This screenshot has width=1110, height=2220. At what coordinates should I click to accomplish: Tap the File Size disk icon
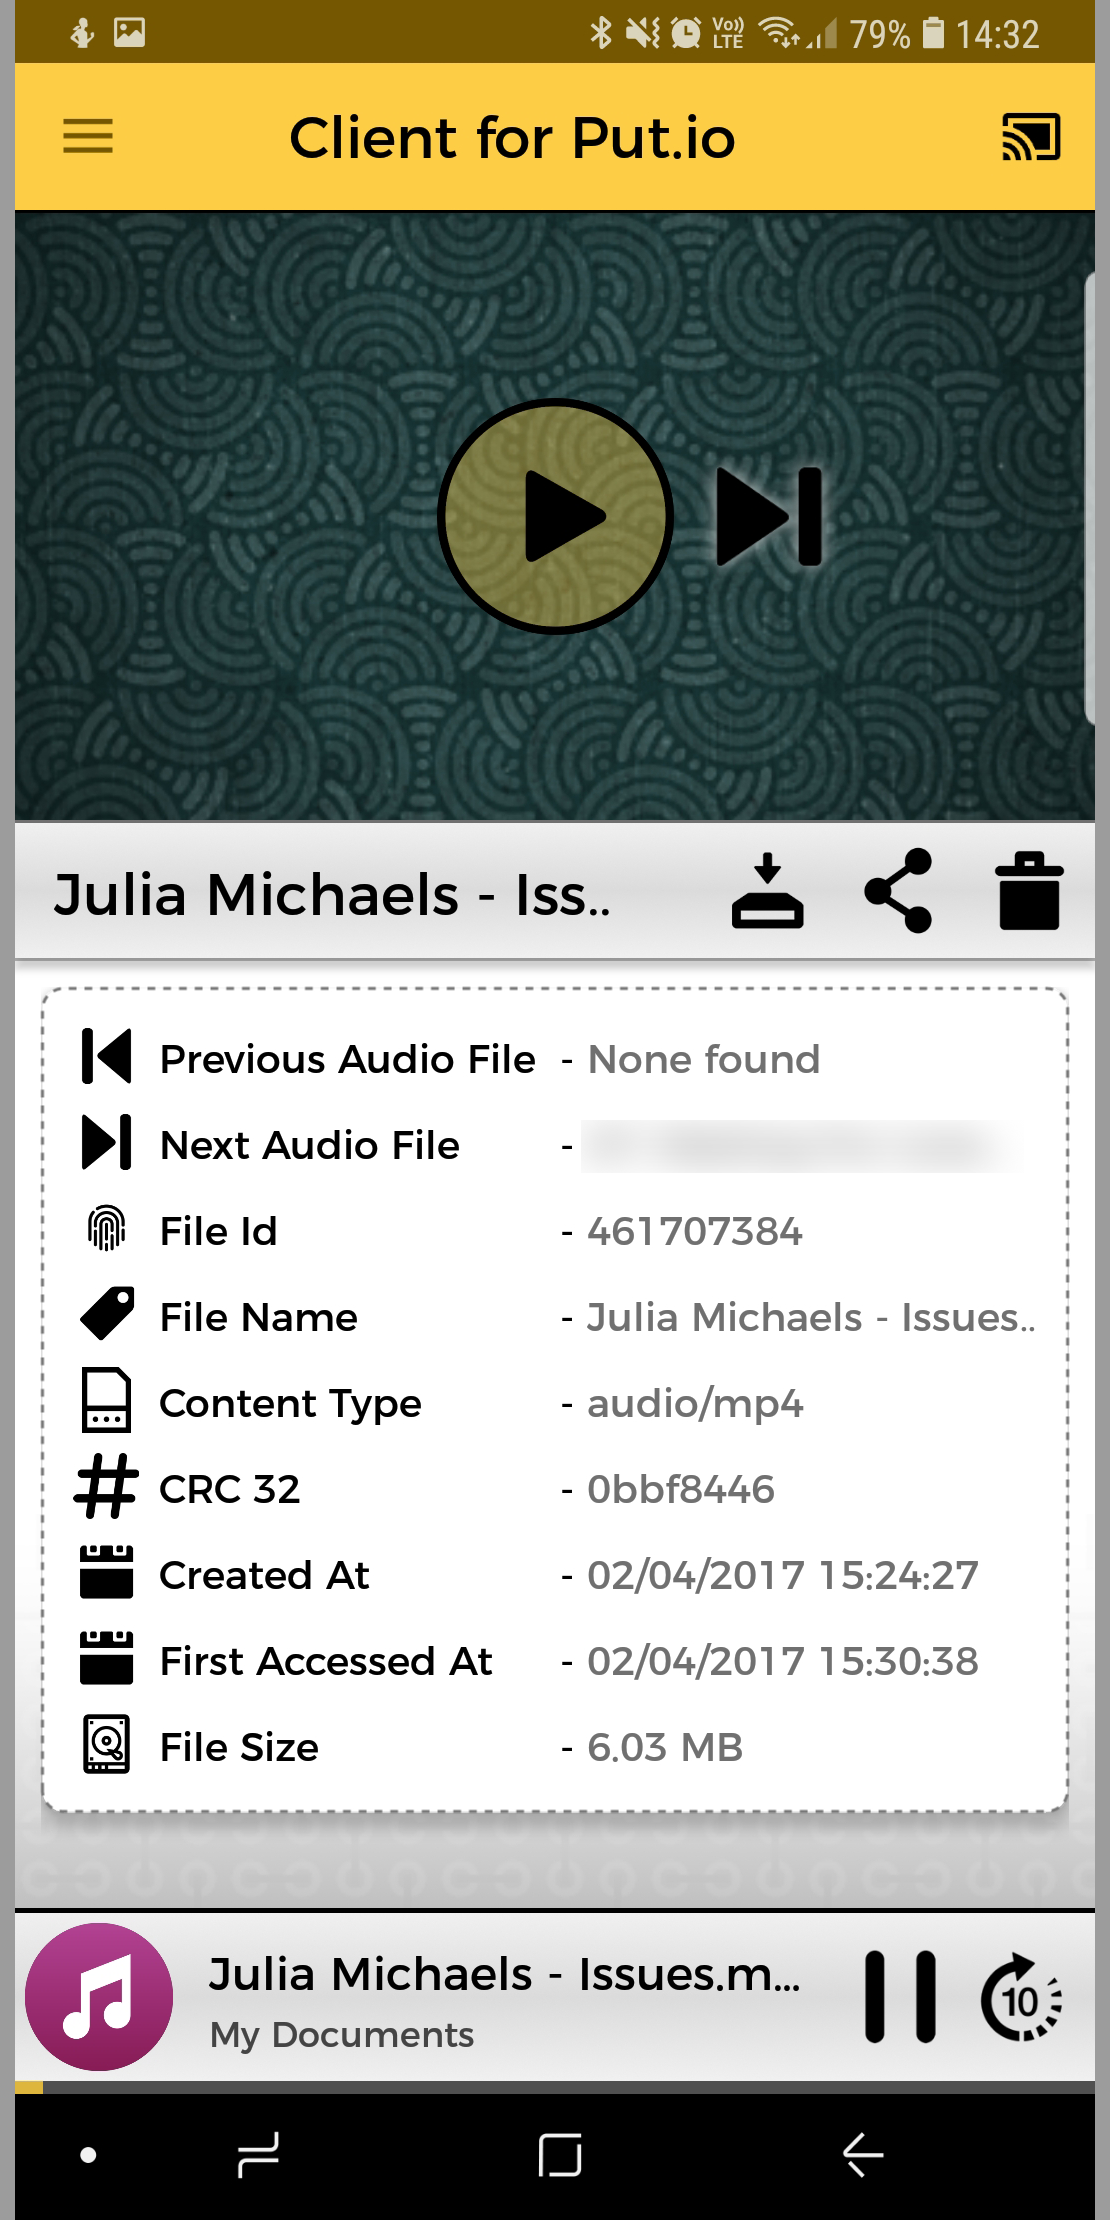point(106,1744)
